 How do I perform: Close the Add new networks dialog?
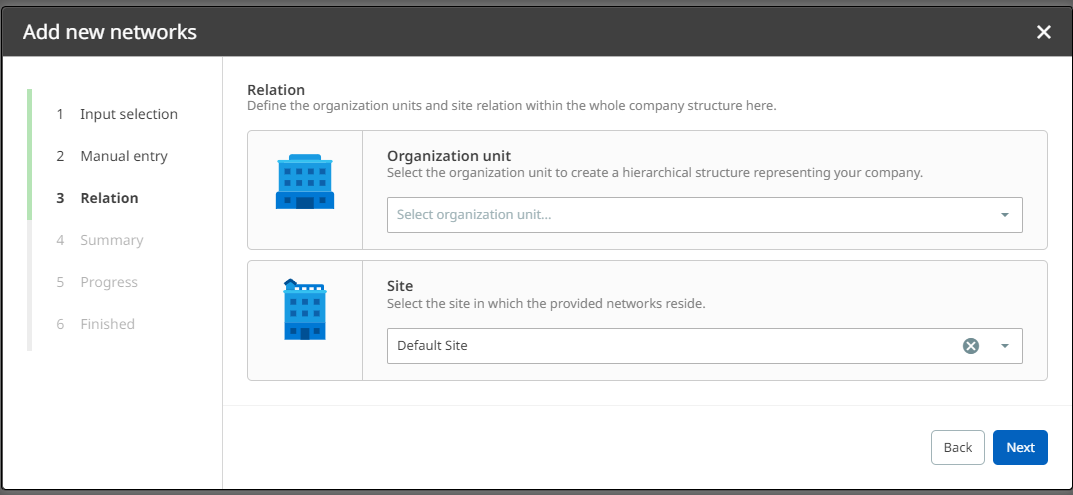(x=1043, y=32)
